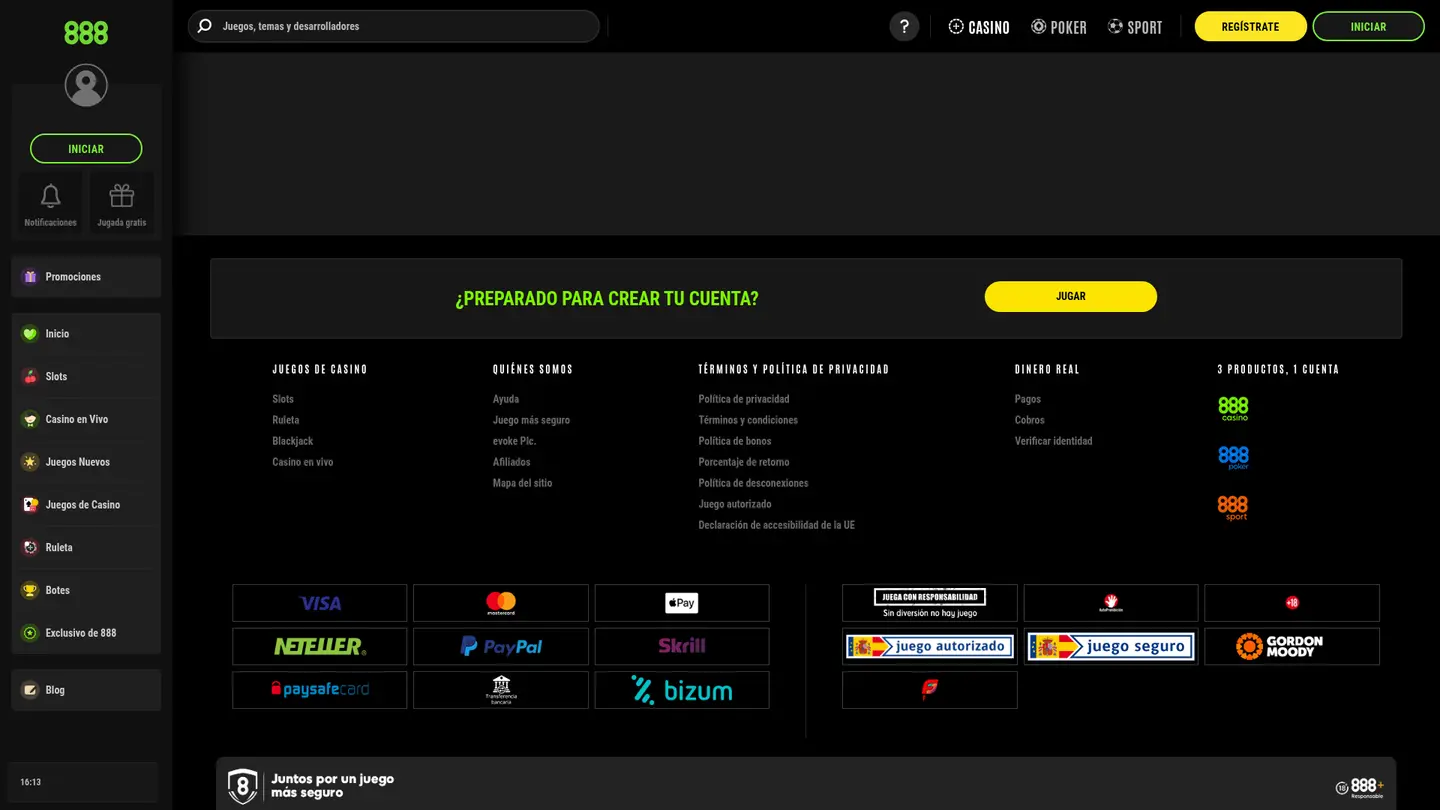Select the Transferencia bancaria icon
The image size is (1440, 810).
click(x=501, y=690)
